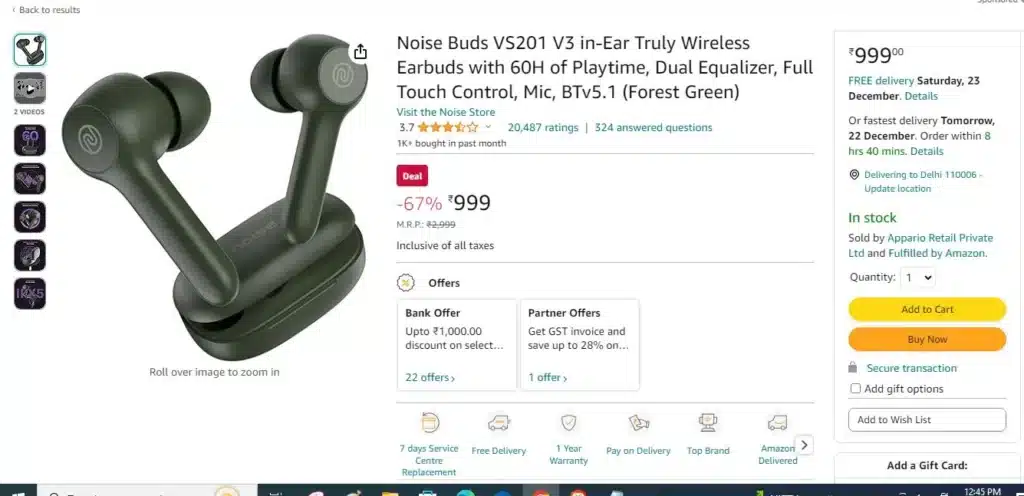The image size is (1024, 496).
Task: Go back to results
Action: 46,10
